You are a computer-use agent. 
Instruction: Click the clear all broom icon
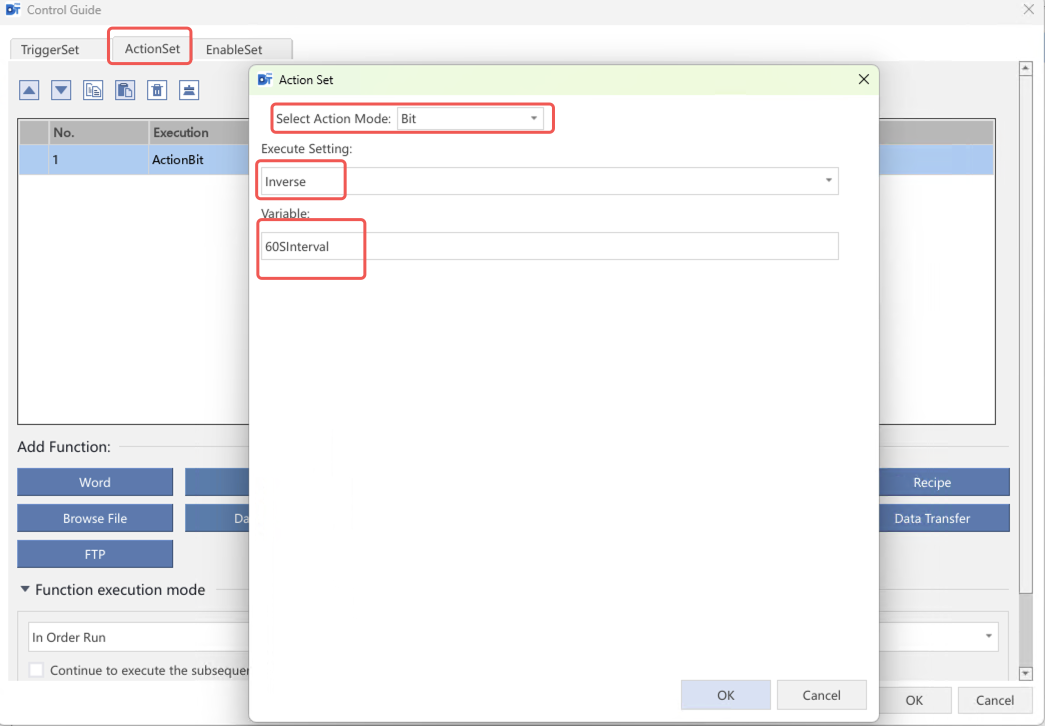[x=189, y=90]
